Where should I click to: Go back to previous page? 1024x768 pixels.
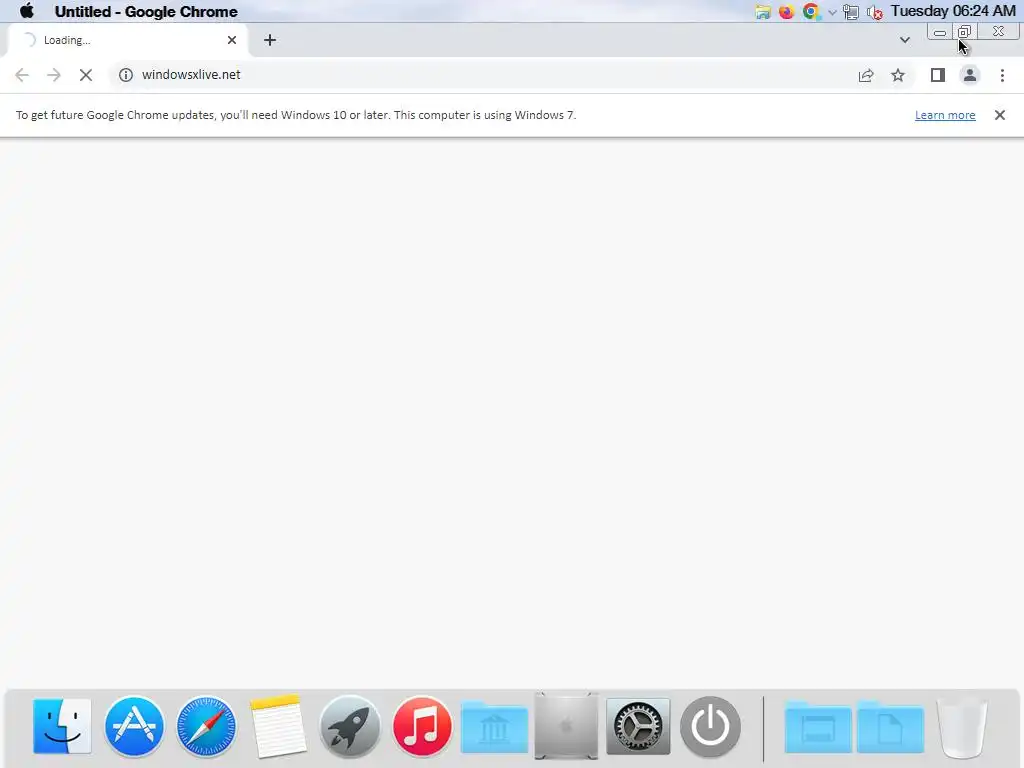[22, 74]
